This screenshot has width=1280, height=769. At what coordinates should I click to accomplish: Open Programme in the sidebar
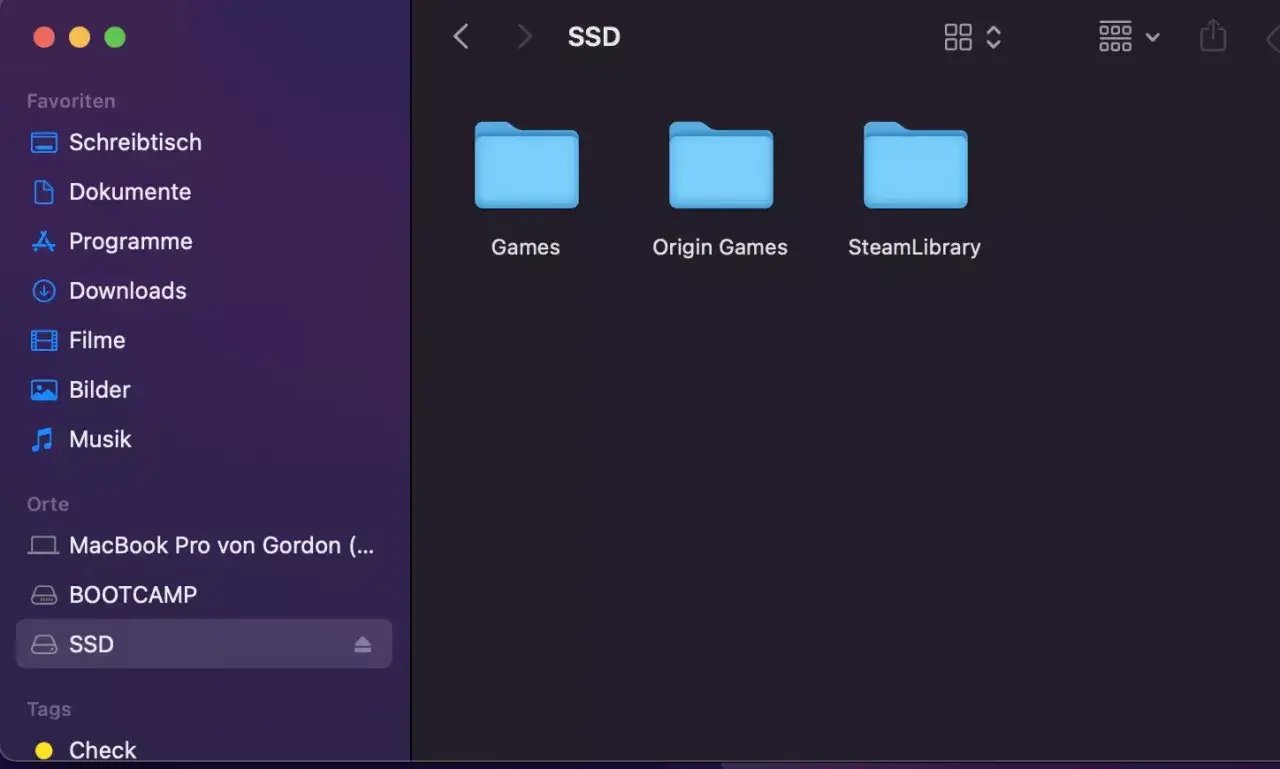coord(204,241)
